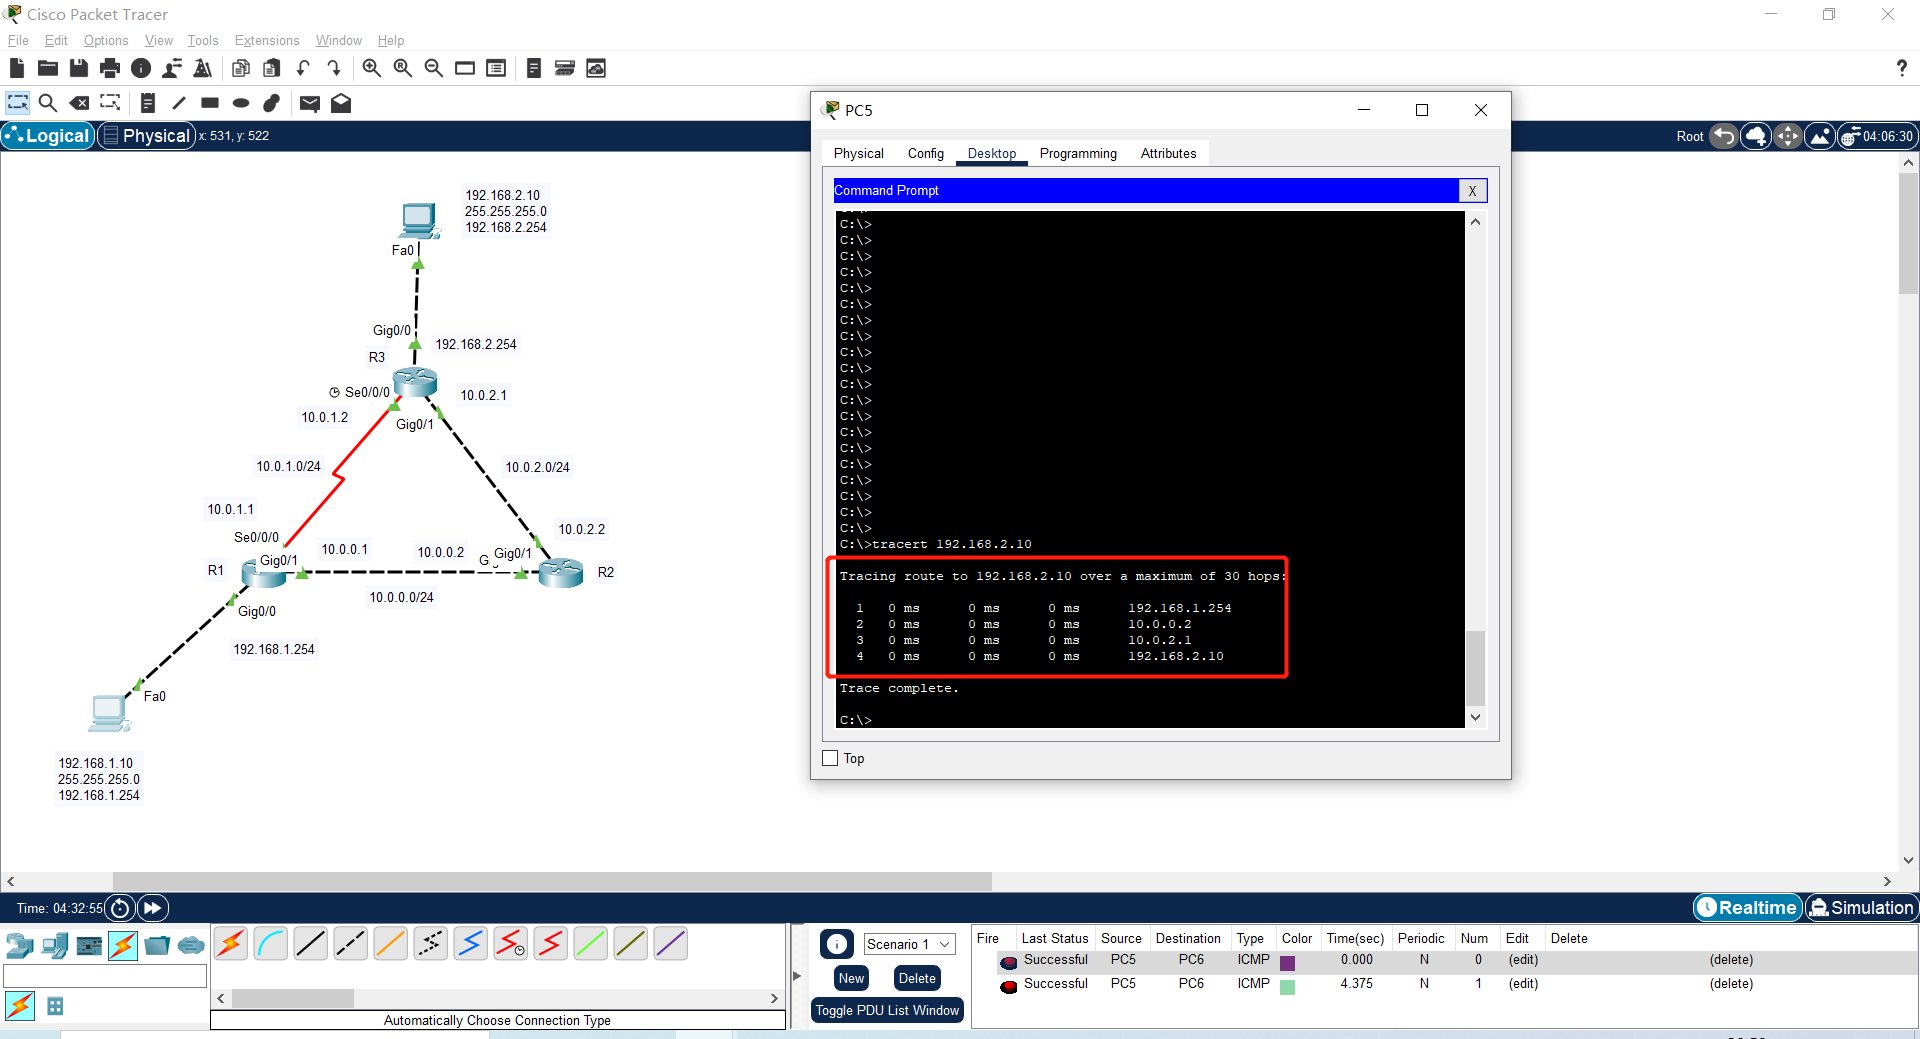Click router R3 in the topology
The width and height of the screenshot is (1920, 1039).
click(415, 382)
